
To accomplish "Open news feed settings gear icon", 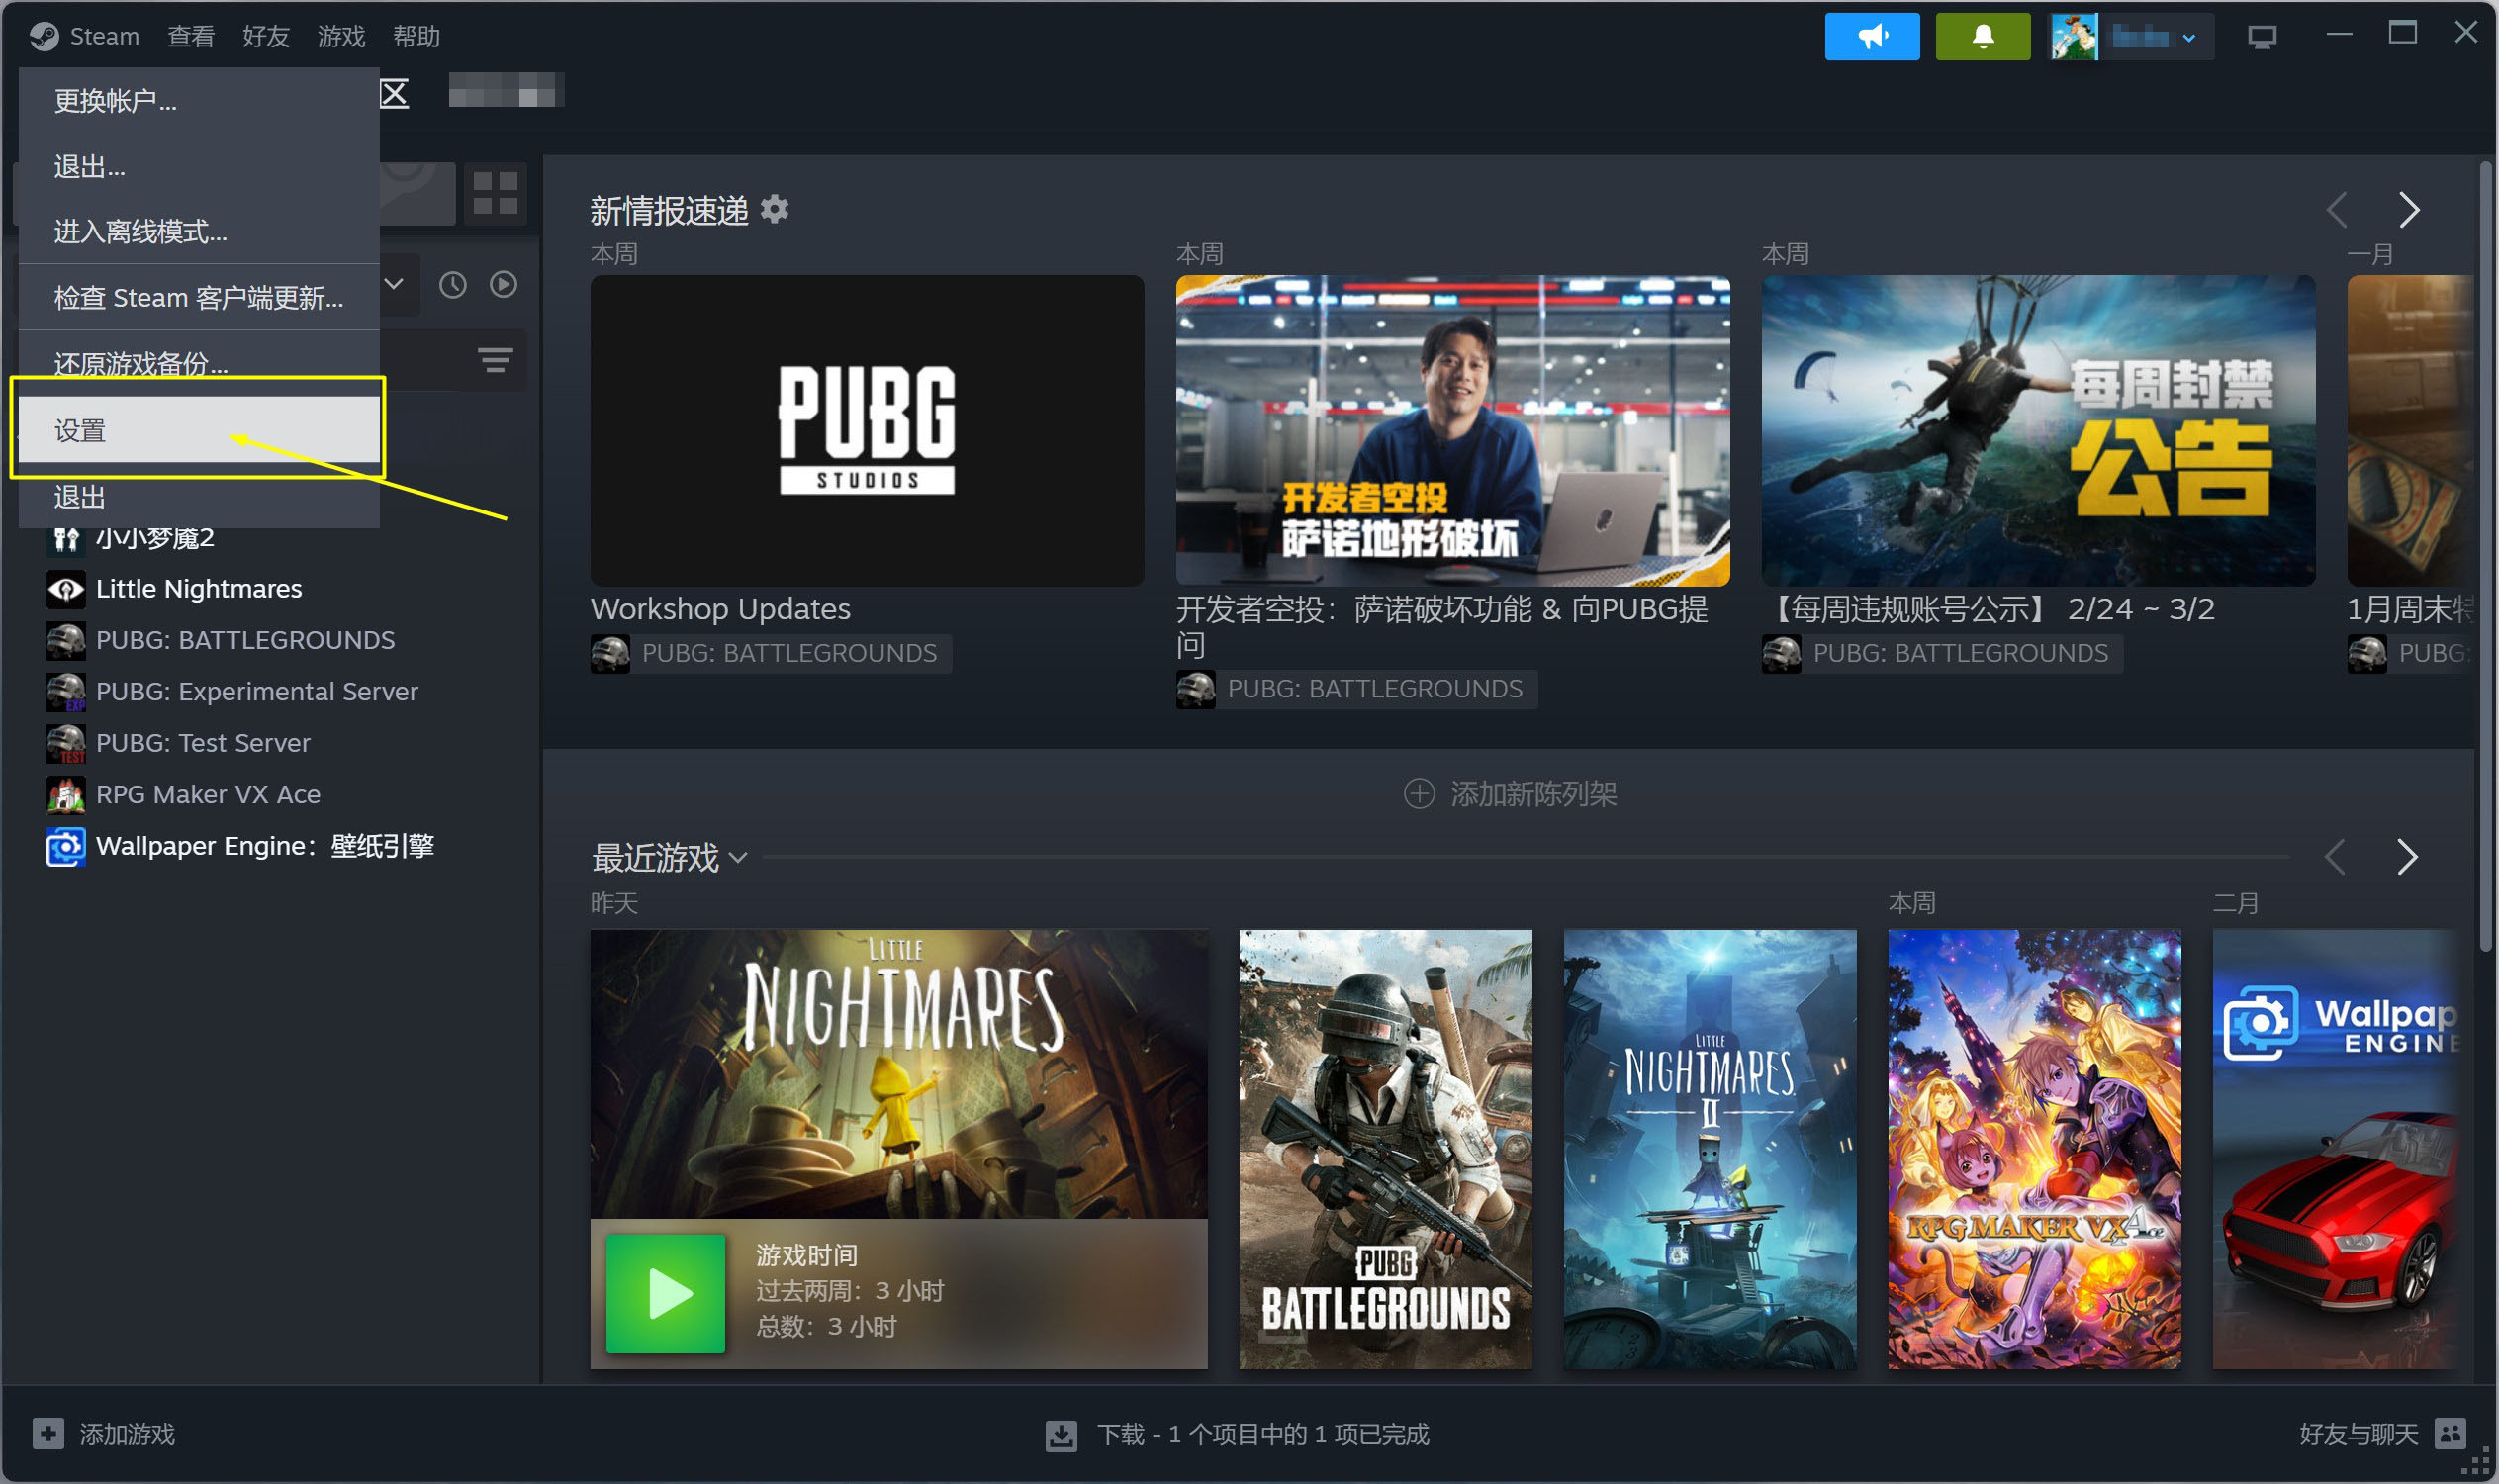I will tap(775, 209).
